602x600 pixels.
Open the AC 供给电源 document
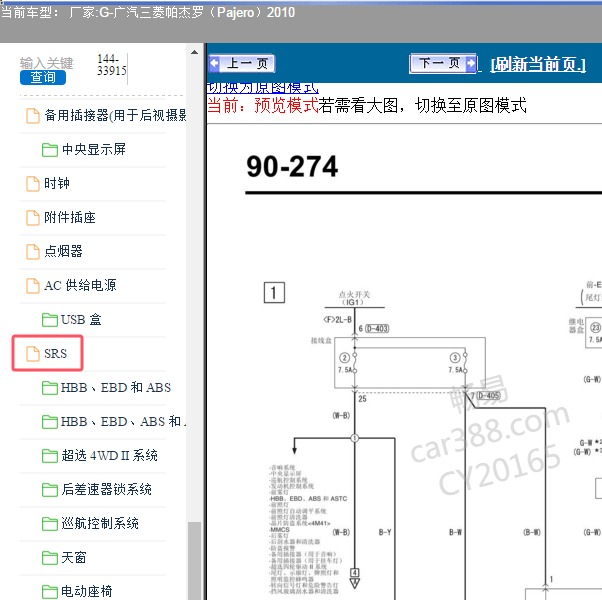tap(71, 285)
